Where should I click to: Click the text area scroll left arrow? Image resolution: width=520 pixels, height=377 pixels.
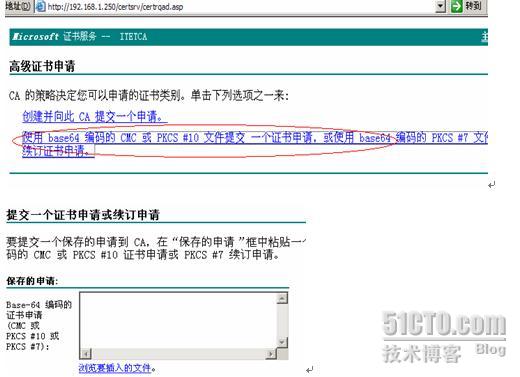[86, 354]
